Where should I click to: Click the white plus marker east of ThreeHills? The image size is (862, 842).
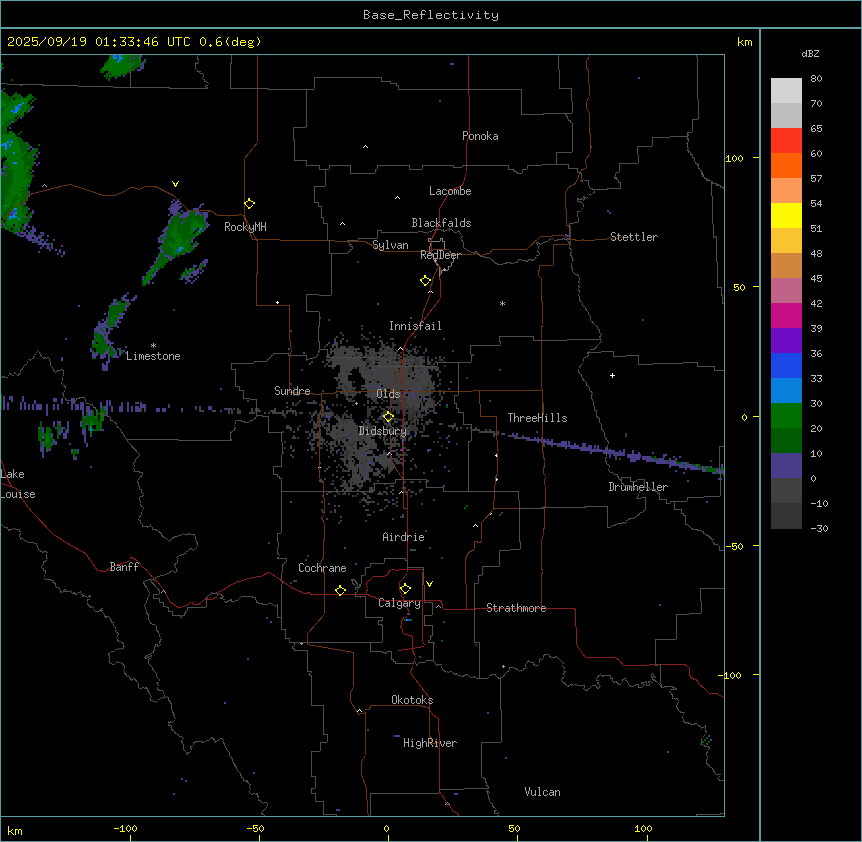click(612, 375)
